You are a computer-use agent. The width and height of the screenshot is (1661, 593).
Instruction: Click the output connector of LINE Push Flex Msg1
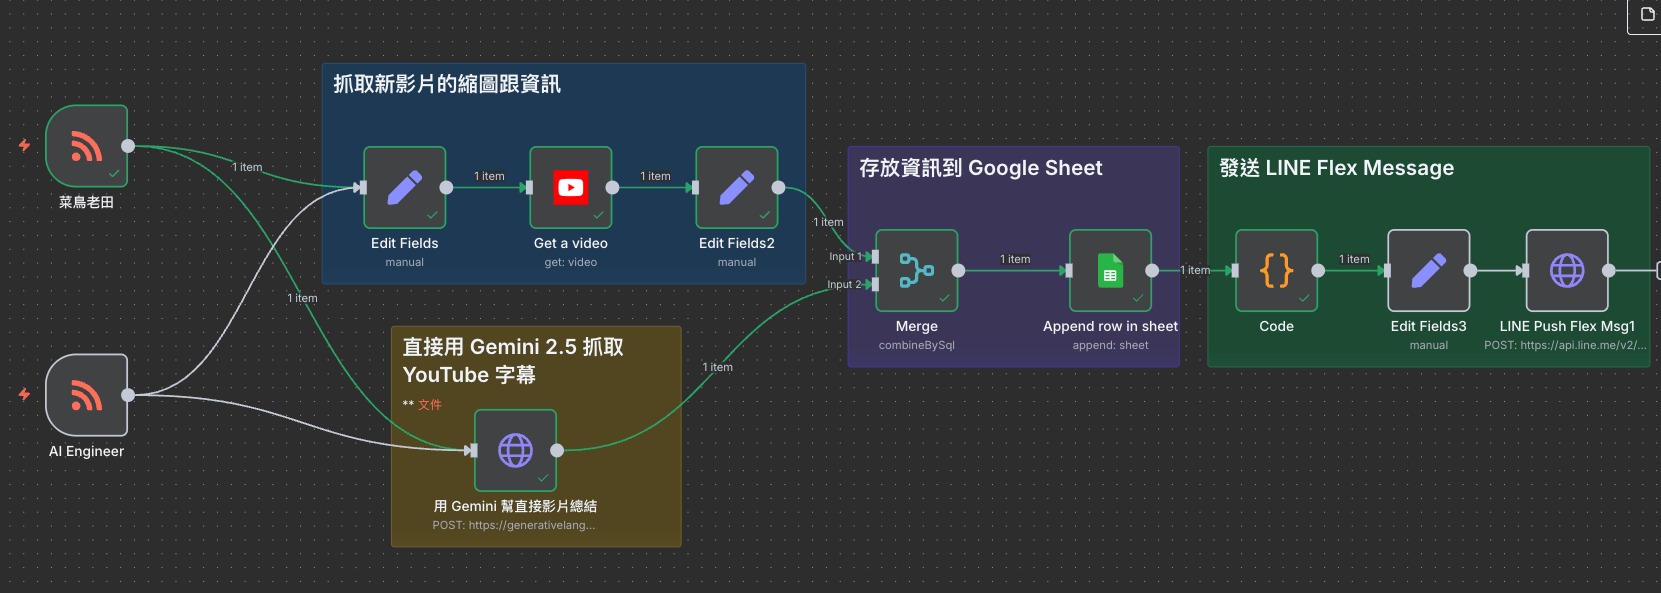coord(1608,270)
